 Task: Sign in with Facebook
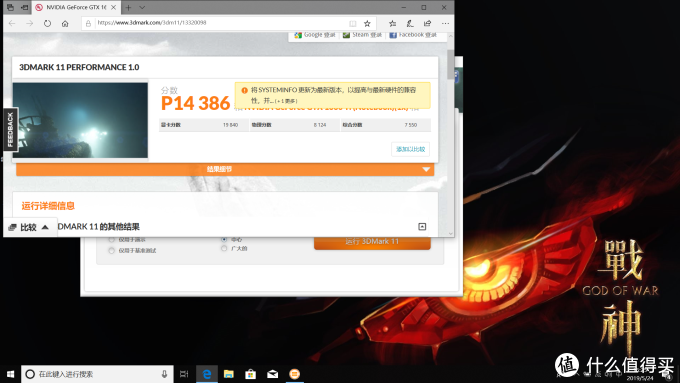click(x=413, y=35)
